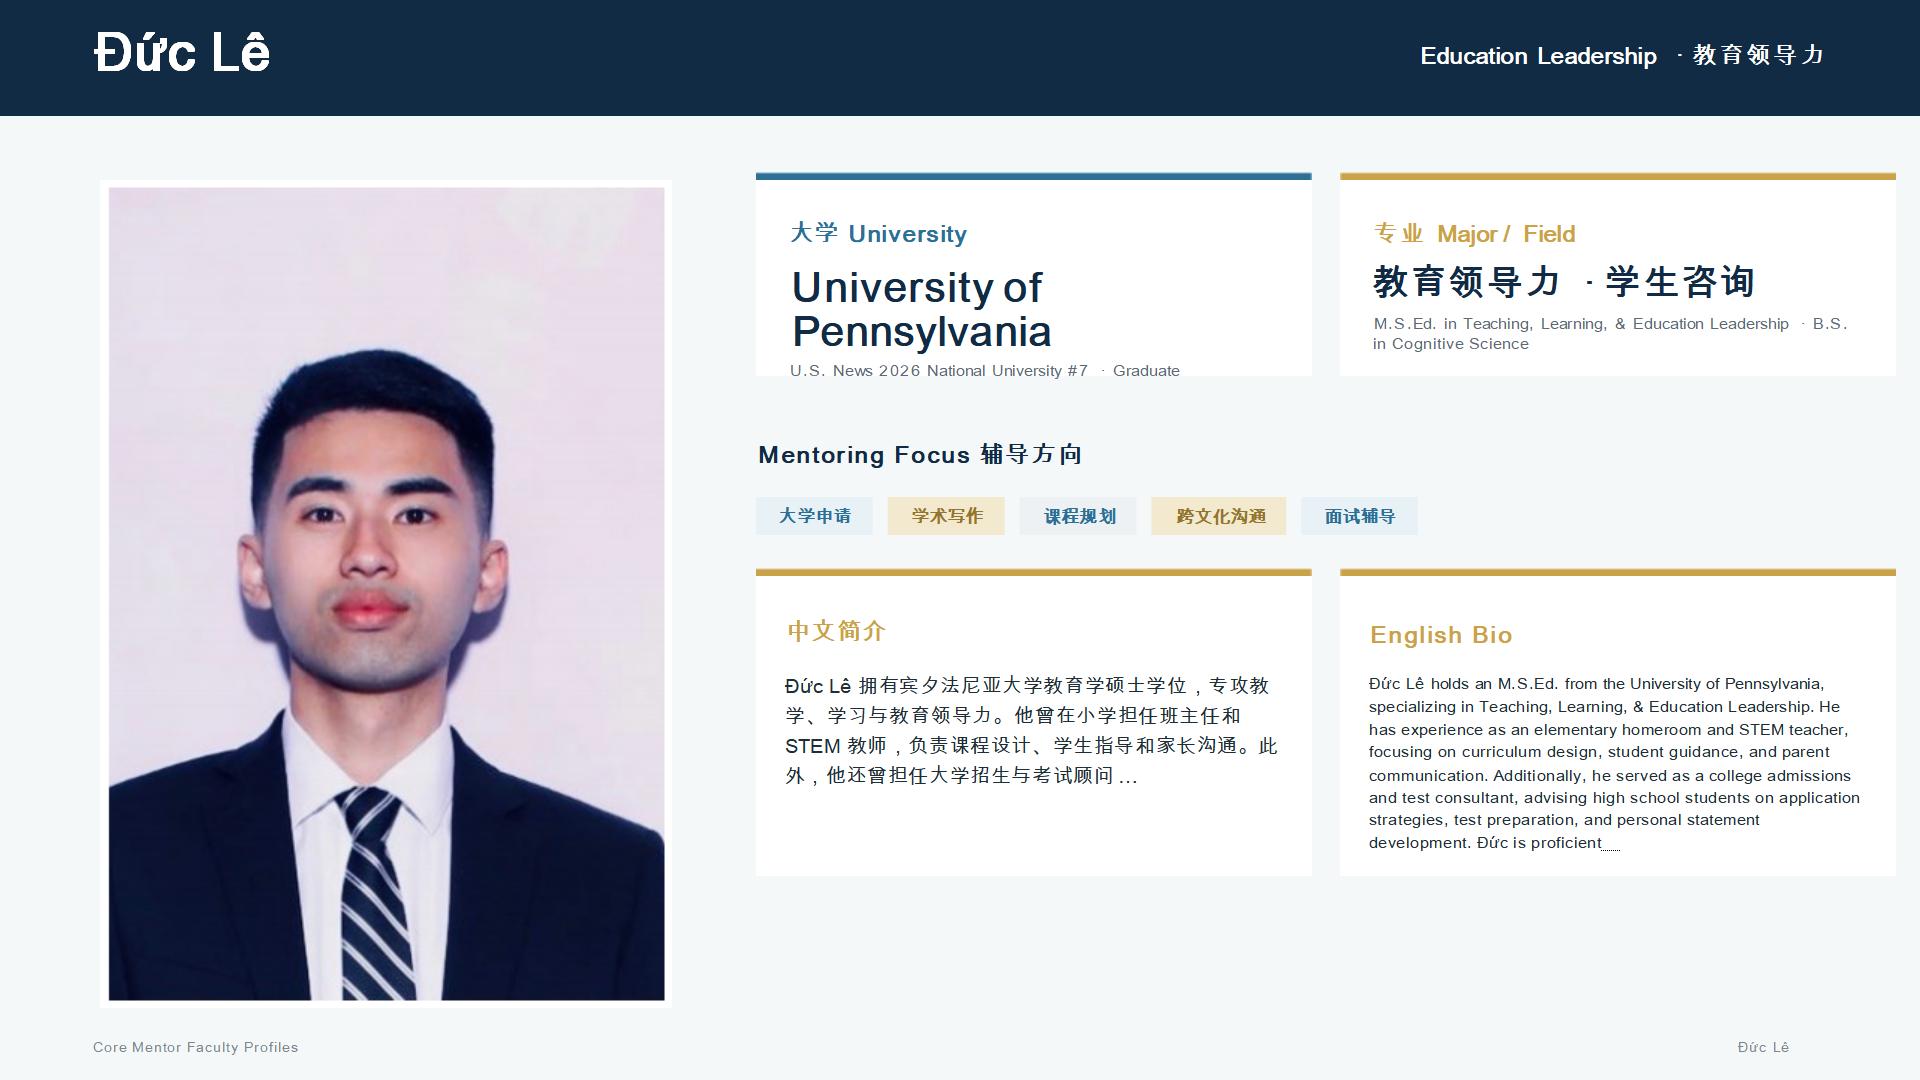This screenshot has height=1080, width=1920.
Task: Click the Đức Lê footer name
Action: click(1763, 1047)
